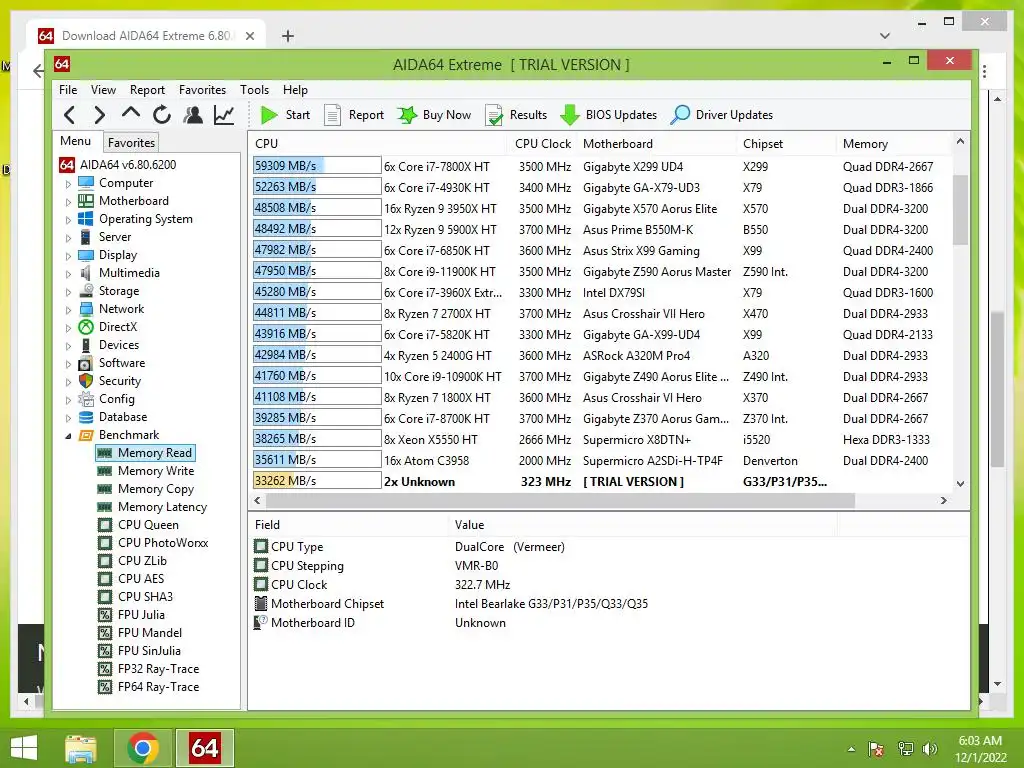The height and width of the screenshot is (768, 1024).
Task: Select the Devices icon in the tree
Action: [x=86, y=345]
